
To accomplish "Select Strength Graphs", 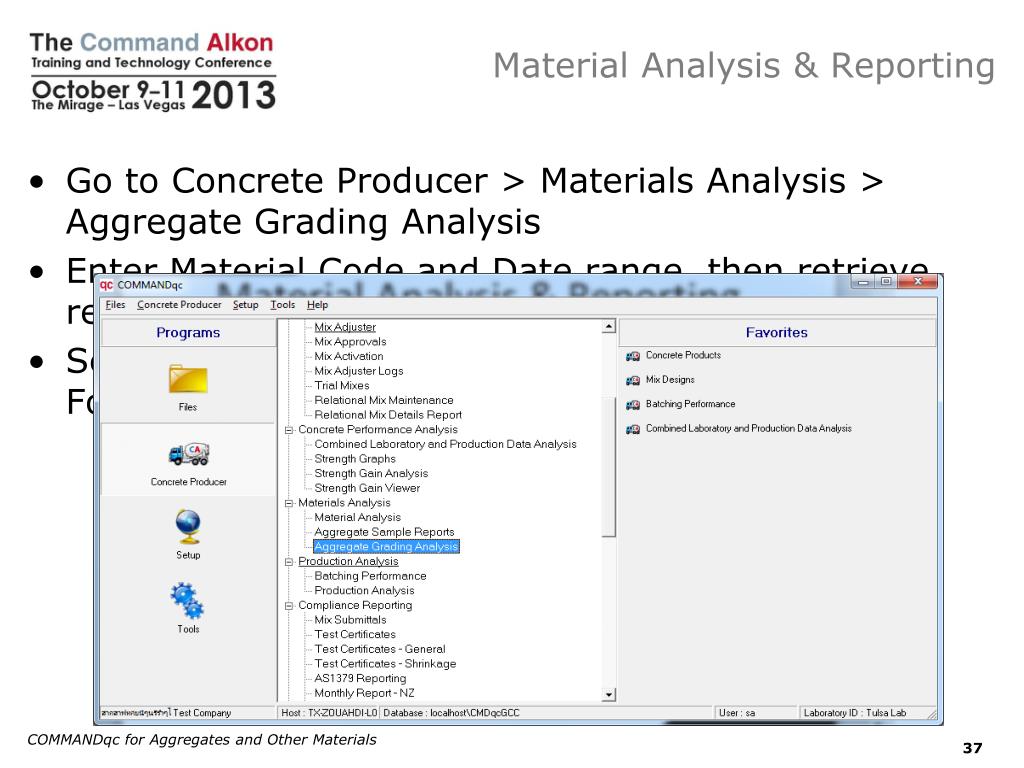I will 355,459.
